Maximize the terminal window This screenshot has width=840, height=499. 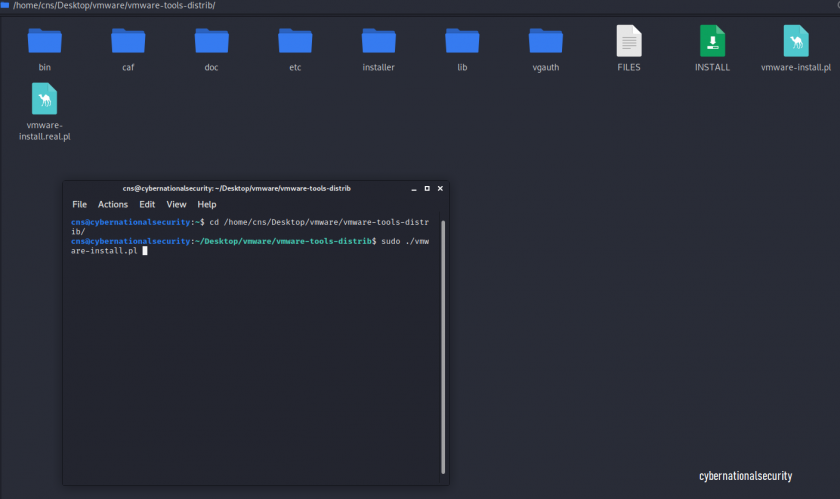tap(427, 189)
